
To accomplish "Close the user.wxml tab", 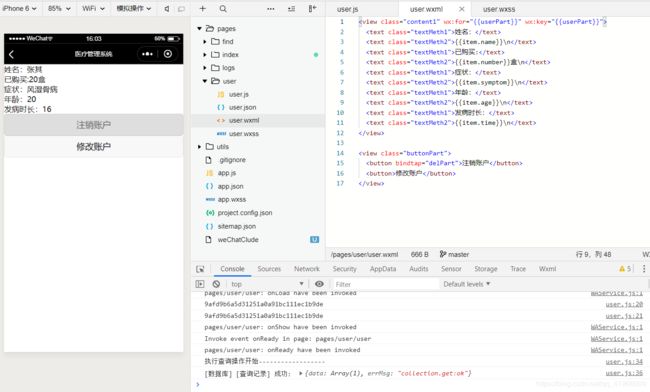I will [461, 9].
